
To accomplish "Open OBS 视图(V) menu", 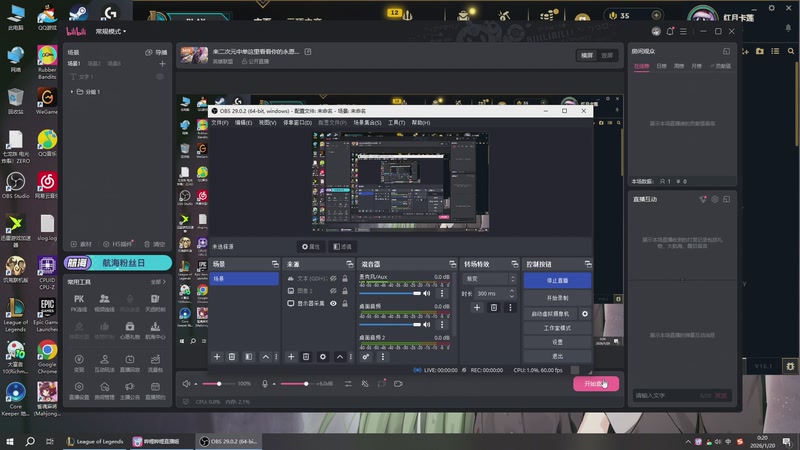I will point(267,123).
